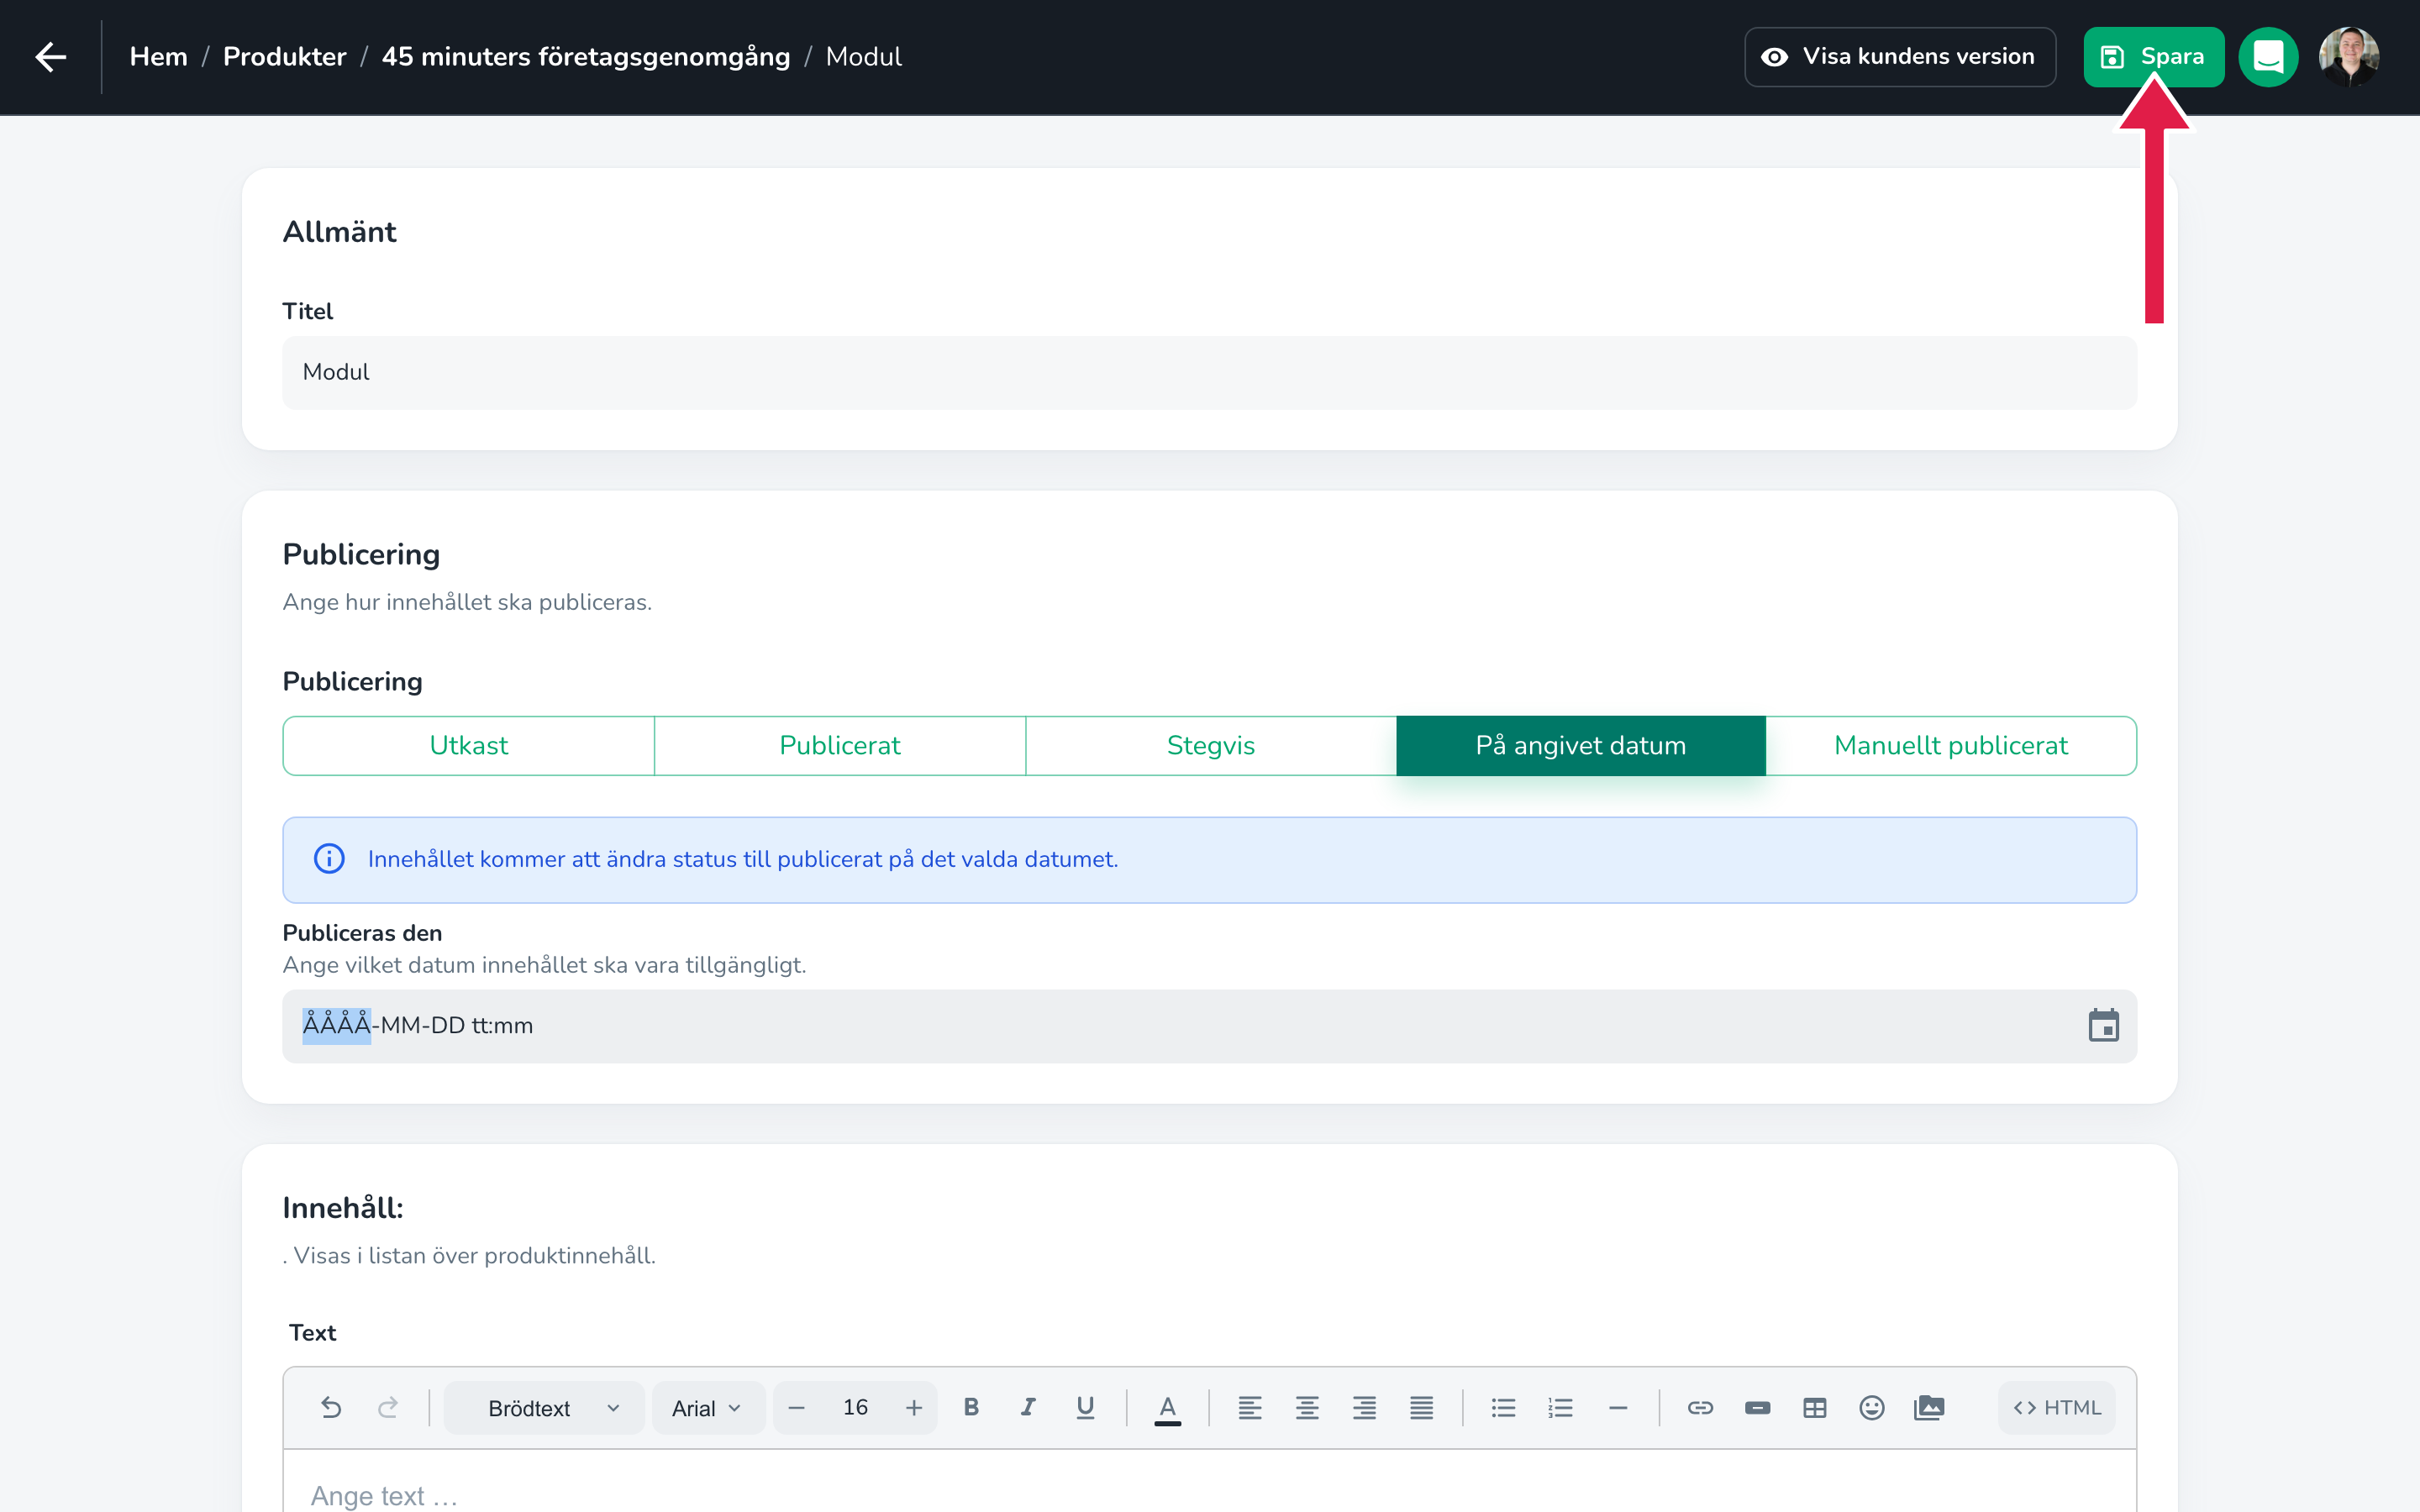2420x1512 pixels.
Task: Focus the Titel input field
Action: click(1209, 372)
